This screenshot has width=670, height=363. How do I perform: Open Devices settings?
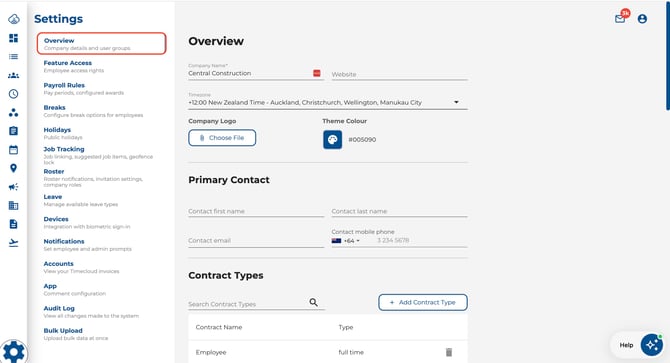click(x=87, y=222)
